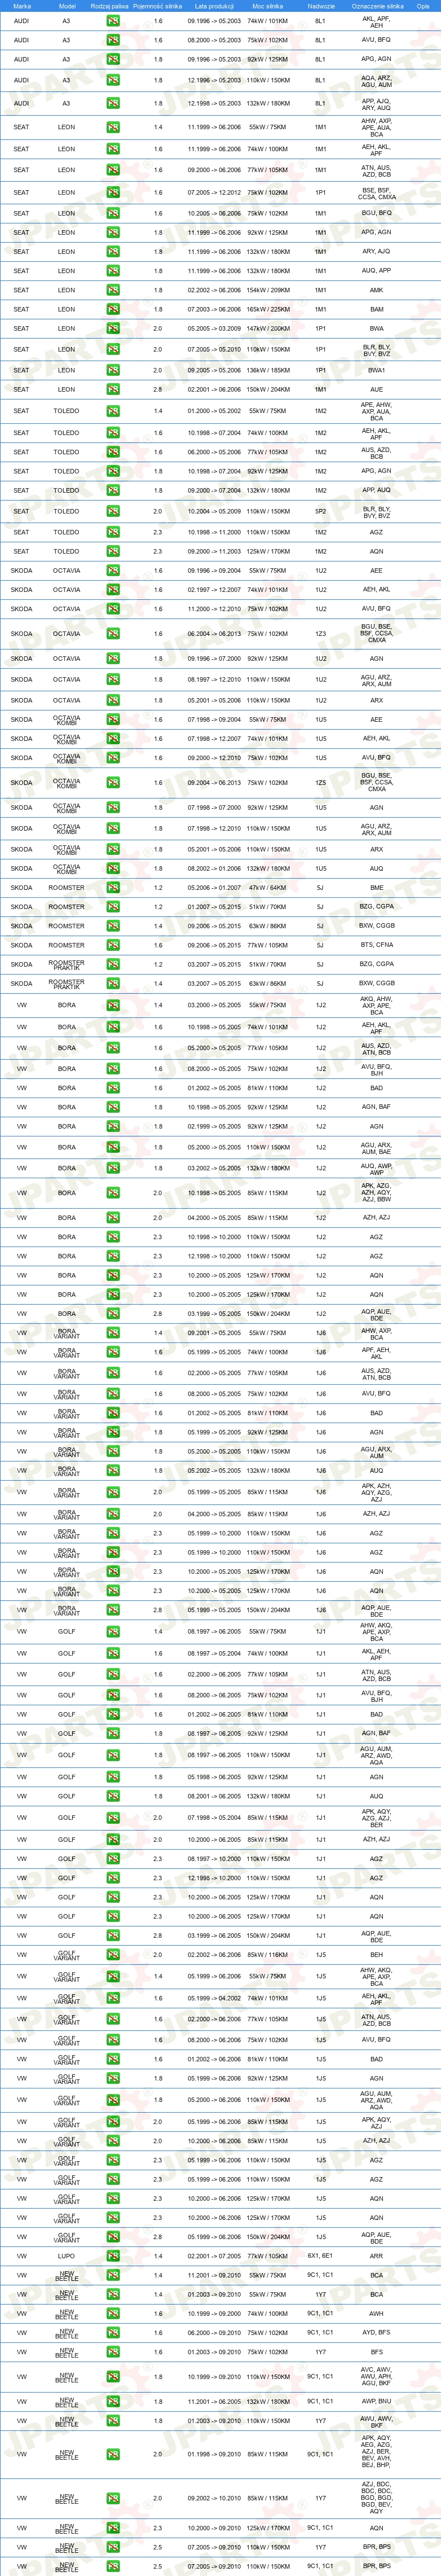Image resolution: width=441 pixels, height=2576 pixels.
Task: Click the Oznaczenie silnika column header
Action: 378,6
